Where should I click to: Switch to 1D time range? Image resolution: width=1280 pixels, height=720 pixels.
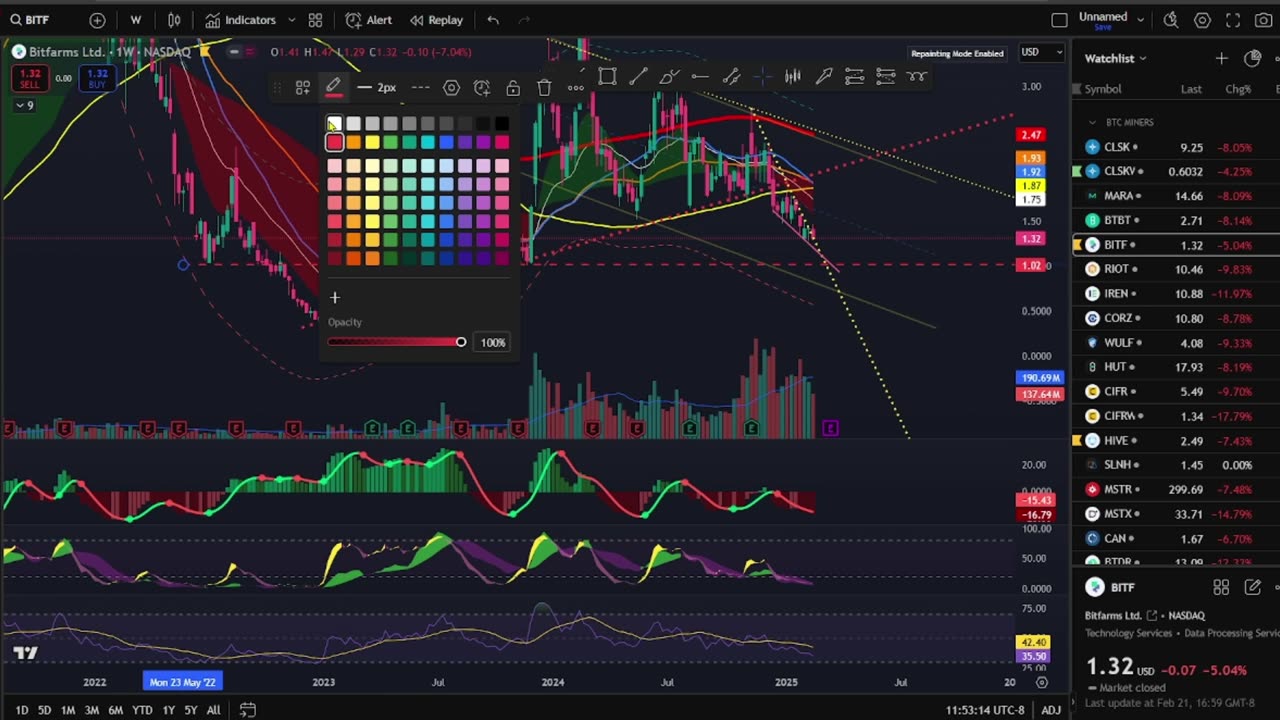pyautogui.click(x=21, y=710)
